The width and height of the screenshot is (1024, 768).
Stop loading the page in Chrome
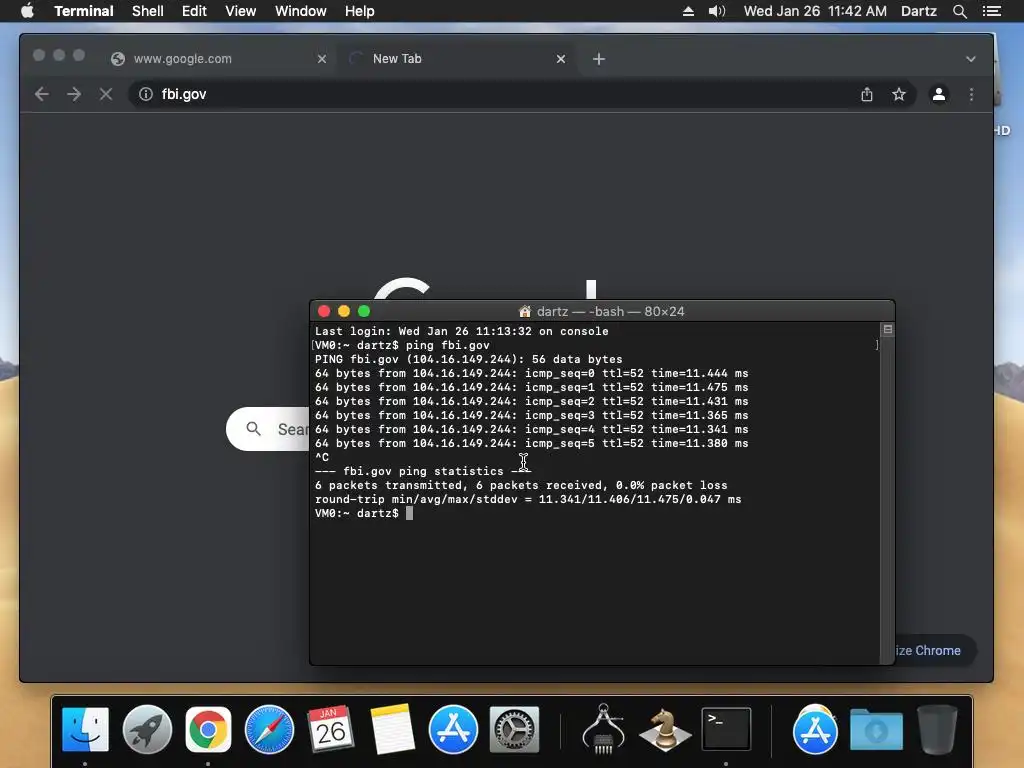pos(106,94)
